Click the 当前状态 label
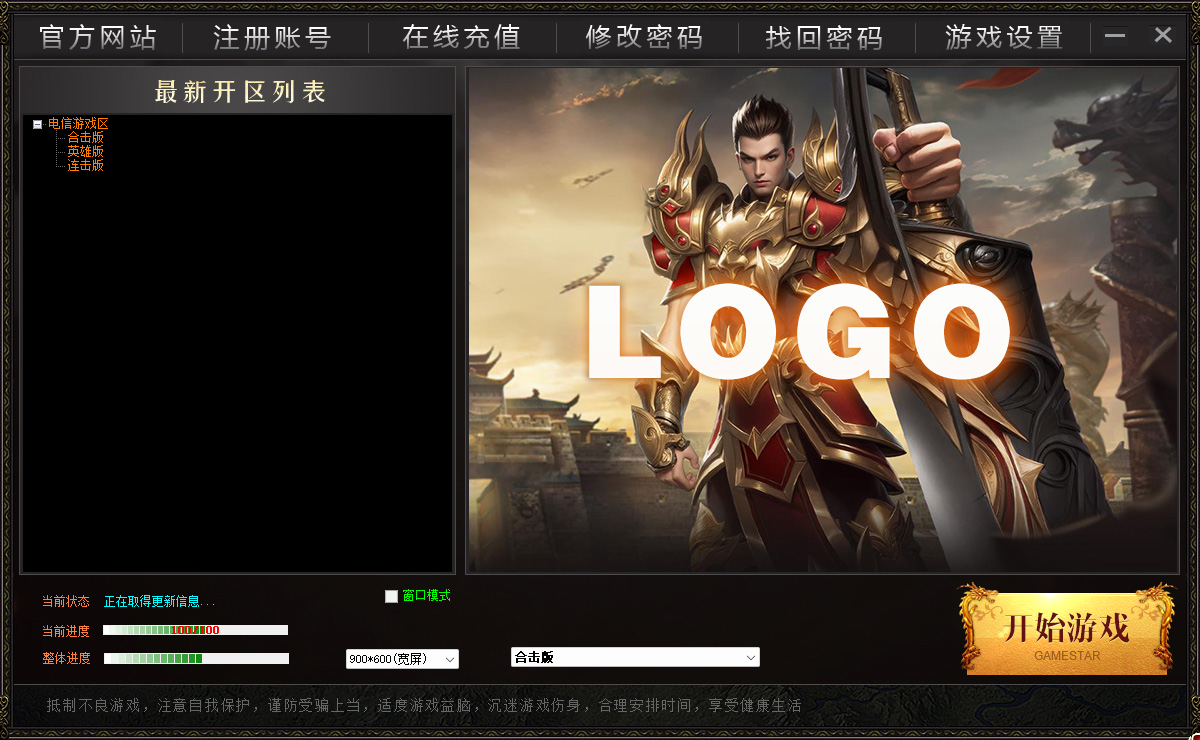 (x=66, y=602)
